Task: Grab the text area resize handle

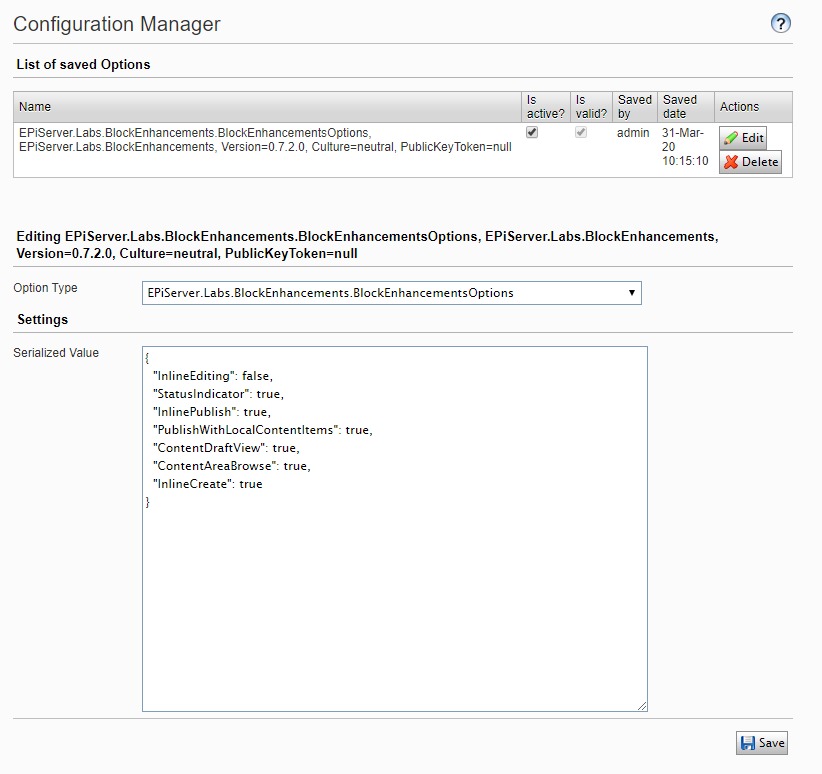Action: coord(642,706)
